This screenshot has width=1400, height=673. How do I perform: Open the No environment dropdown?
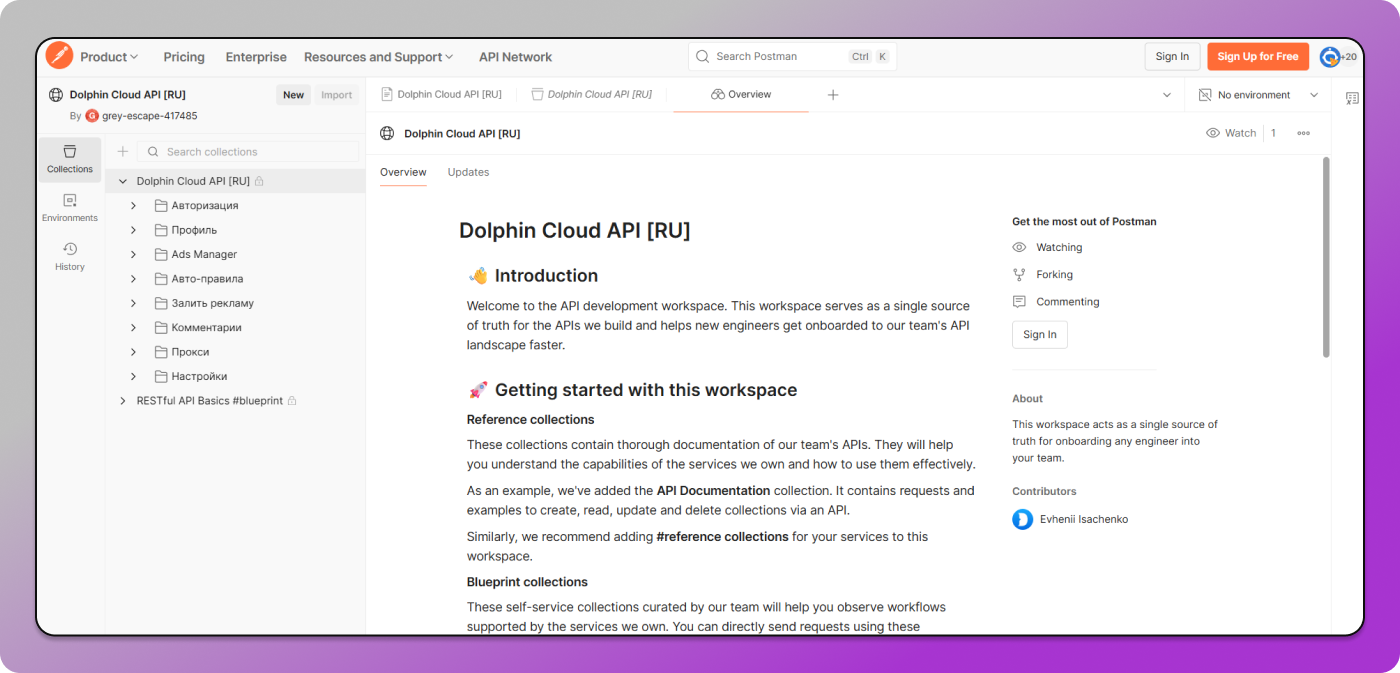pos(1257,94)
